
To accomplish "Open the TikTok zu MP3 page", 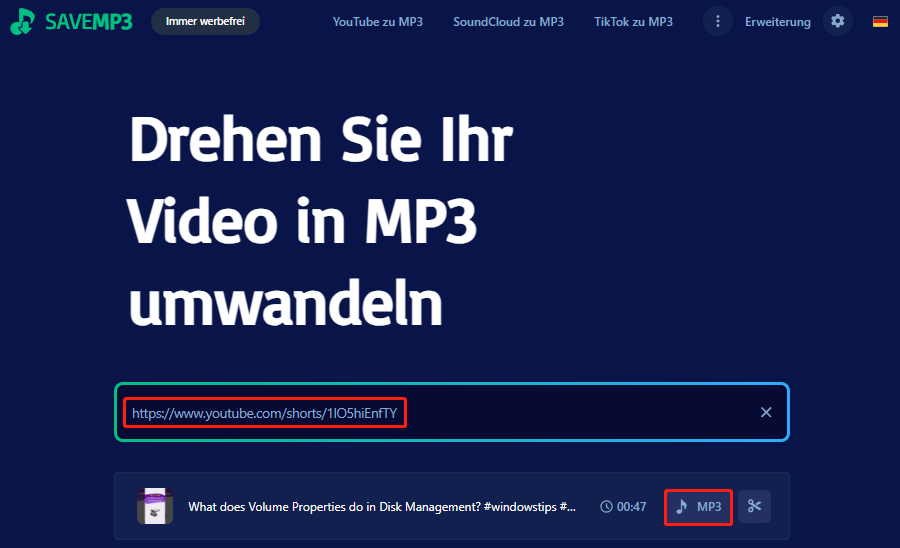I will click(x=633, y=22).
